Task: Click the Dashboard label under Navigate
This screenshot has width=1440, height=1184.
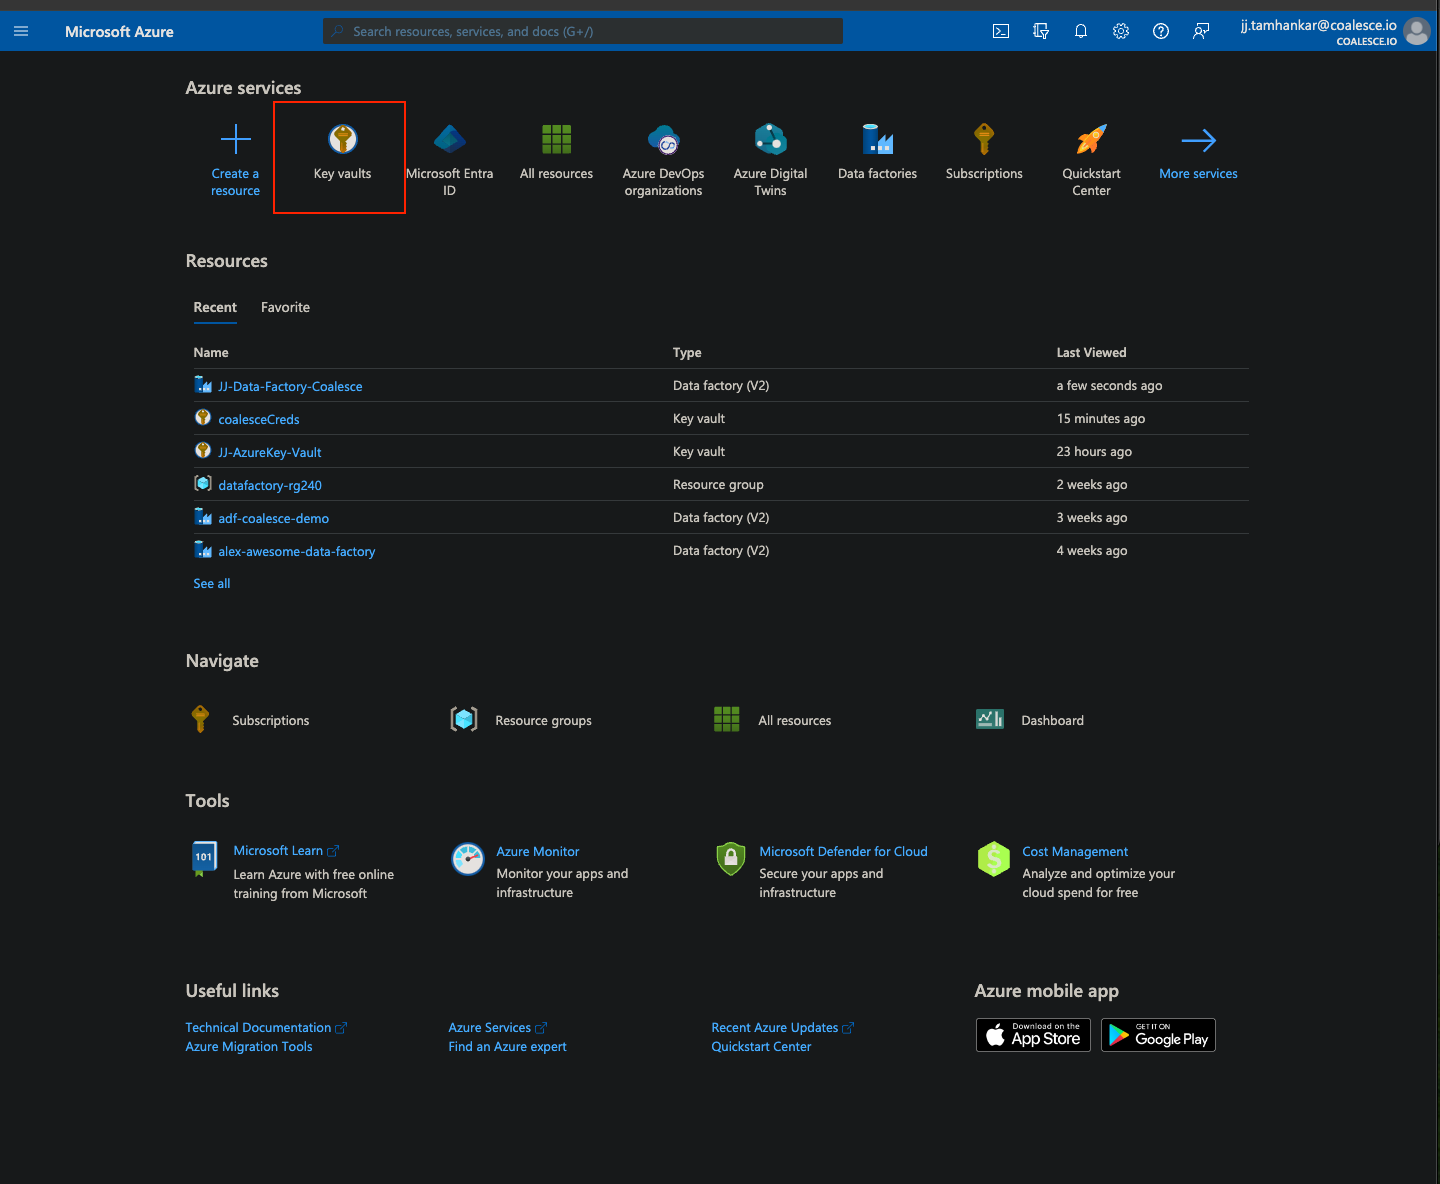Action: coord(1052,720)
